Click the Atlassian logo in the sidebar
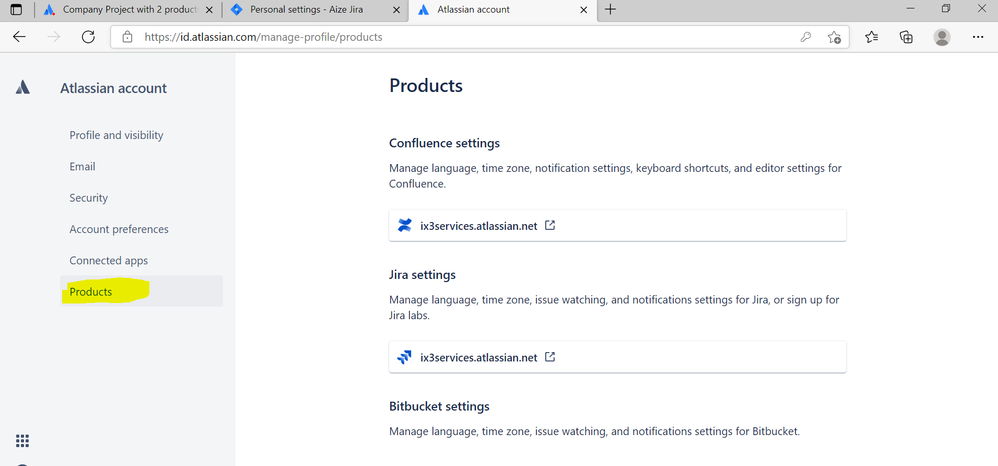This screenshot has height=466, width=998. [23, 87]
